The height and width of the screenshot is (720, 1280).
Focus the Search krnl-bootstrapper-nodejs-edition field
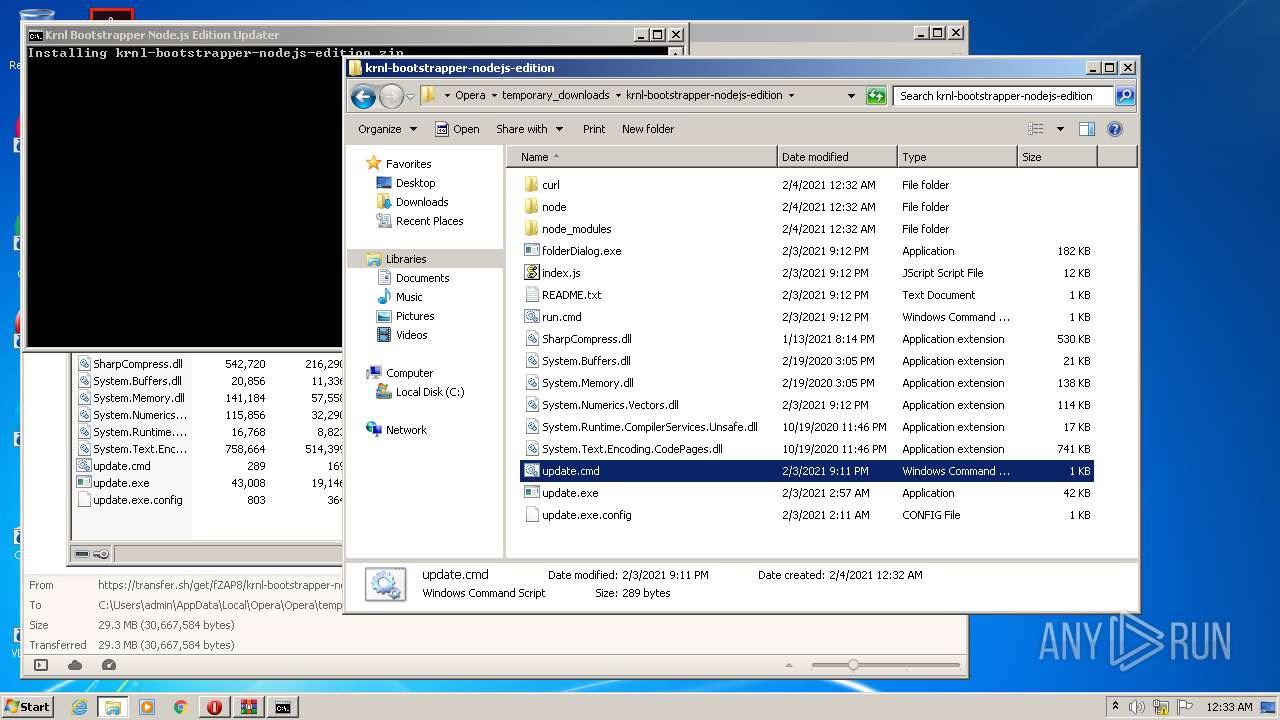pos(1003,96)
